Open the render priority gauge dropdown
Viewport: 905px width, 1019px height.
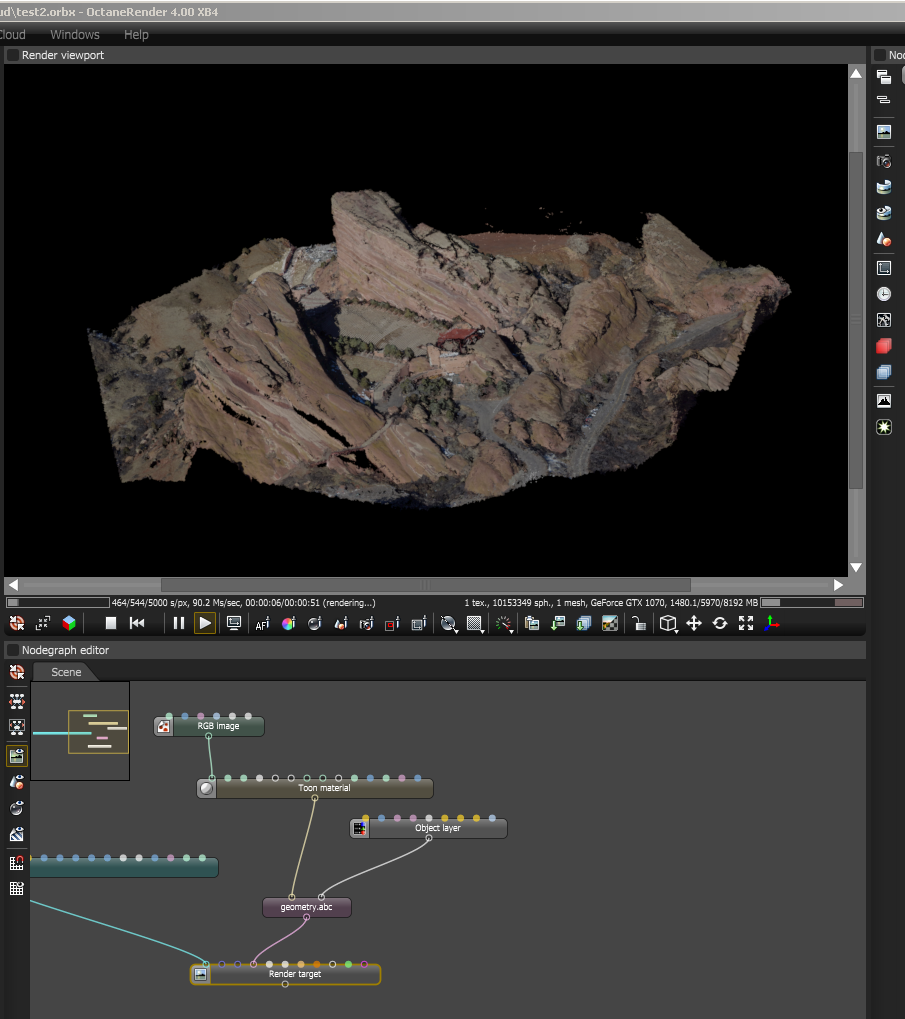point(504,625)
